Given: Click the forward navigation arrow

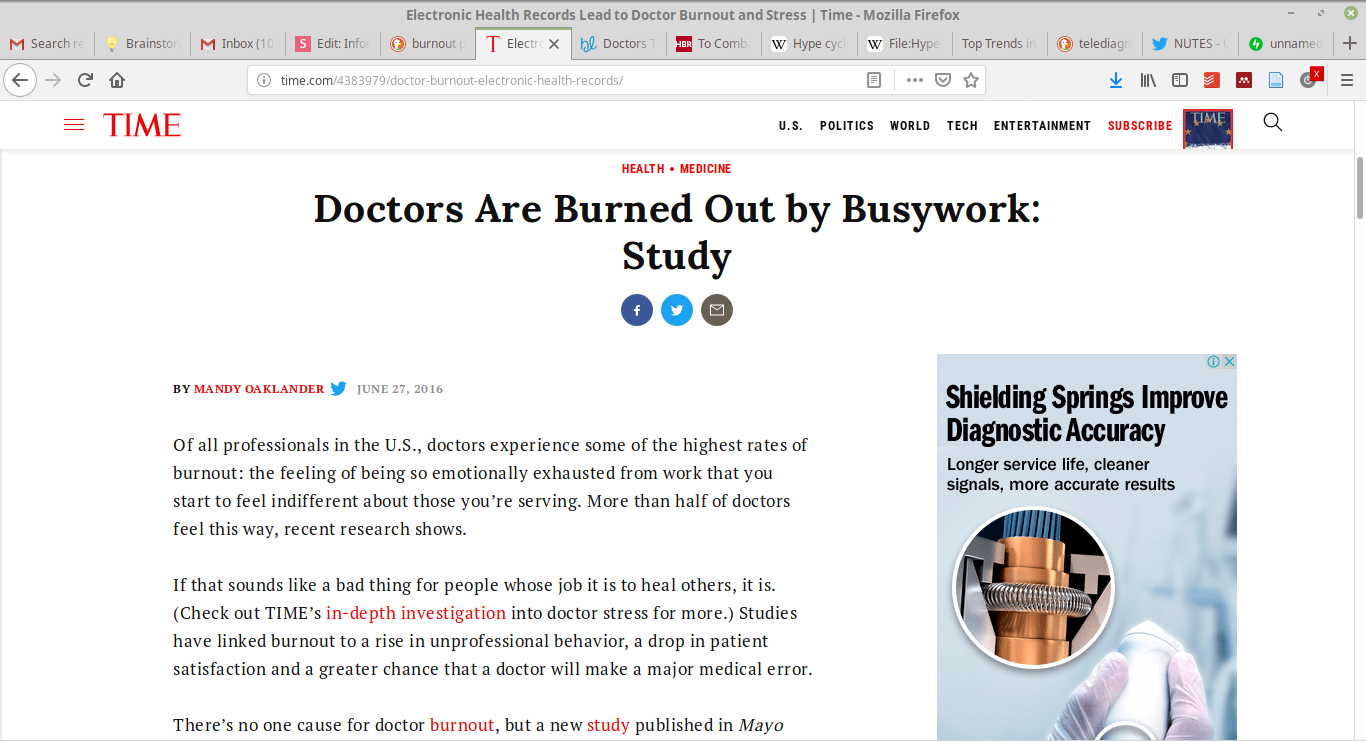Looking at the screenshot, I should [x=53, y=80].
